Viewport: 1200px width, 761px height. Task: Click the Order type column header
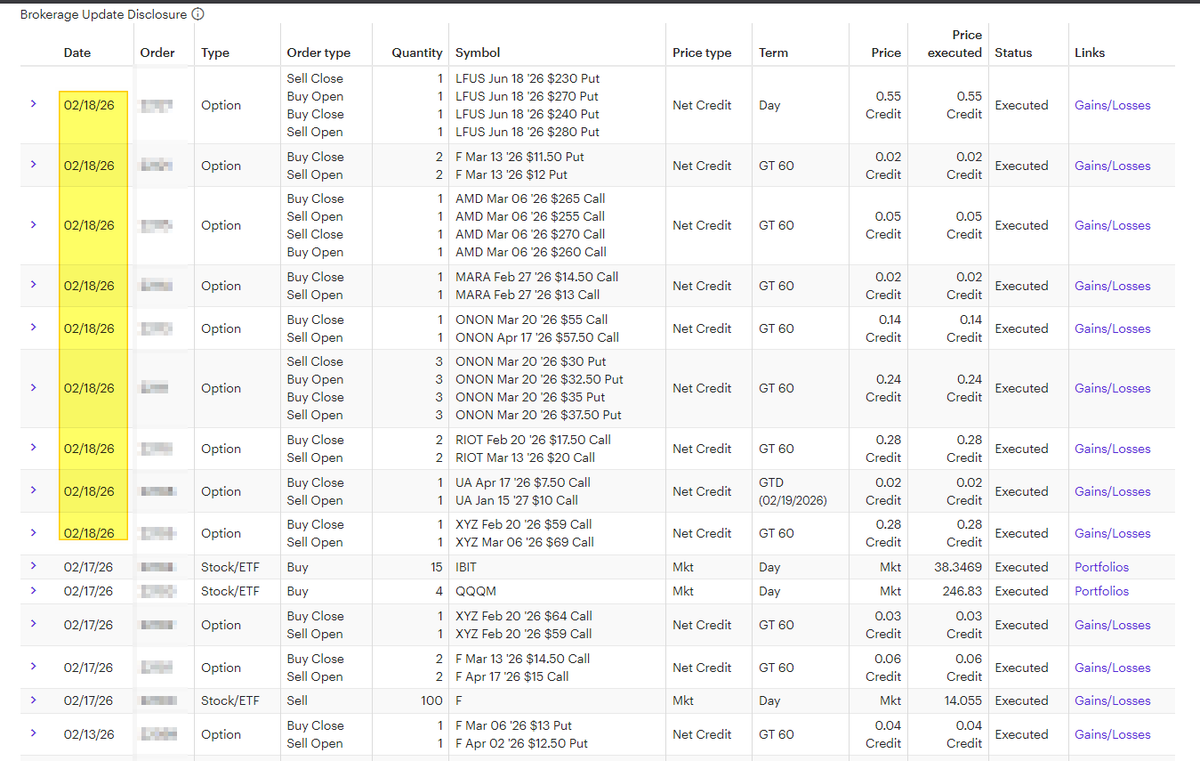(x=318, y=52)
